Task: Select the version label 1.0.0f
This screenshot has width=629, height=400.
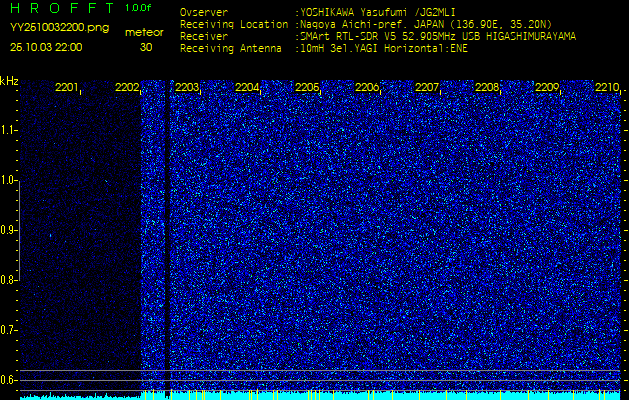Action: (138, 8)
